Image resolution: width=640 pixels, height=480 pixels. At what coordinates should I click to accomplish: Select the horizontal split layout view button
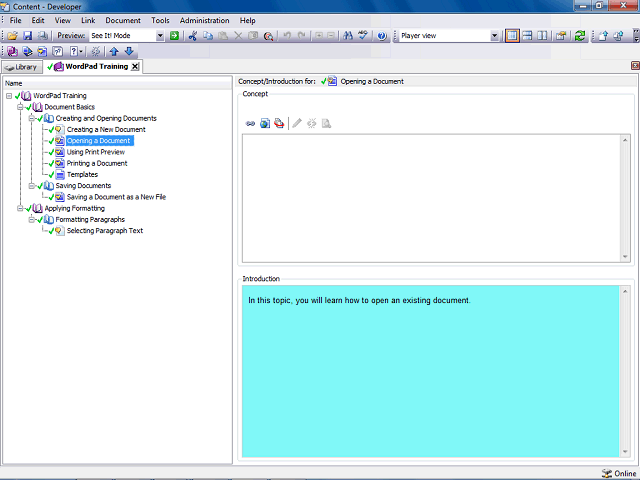[527, 36]
